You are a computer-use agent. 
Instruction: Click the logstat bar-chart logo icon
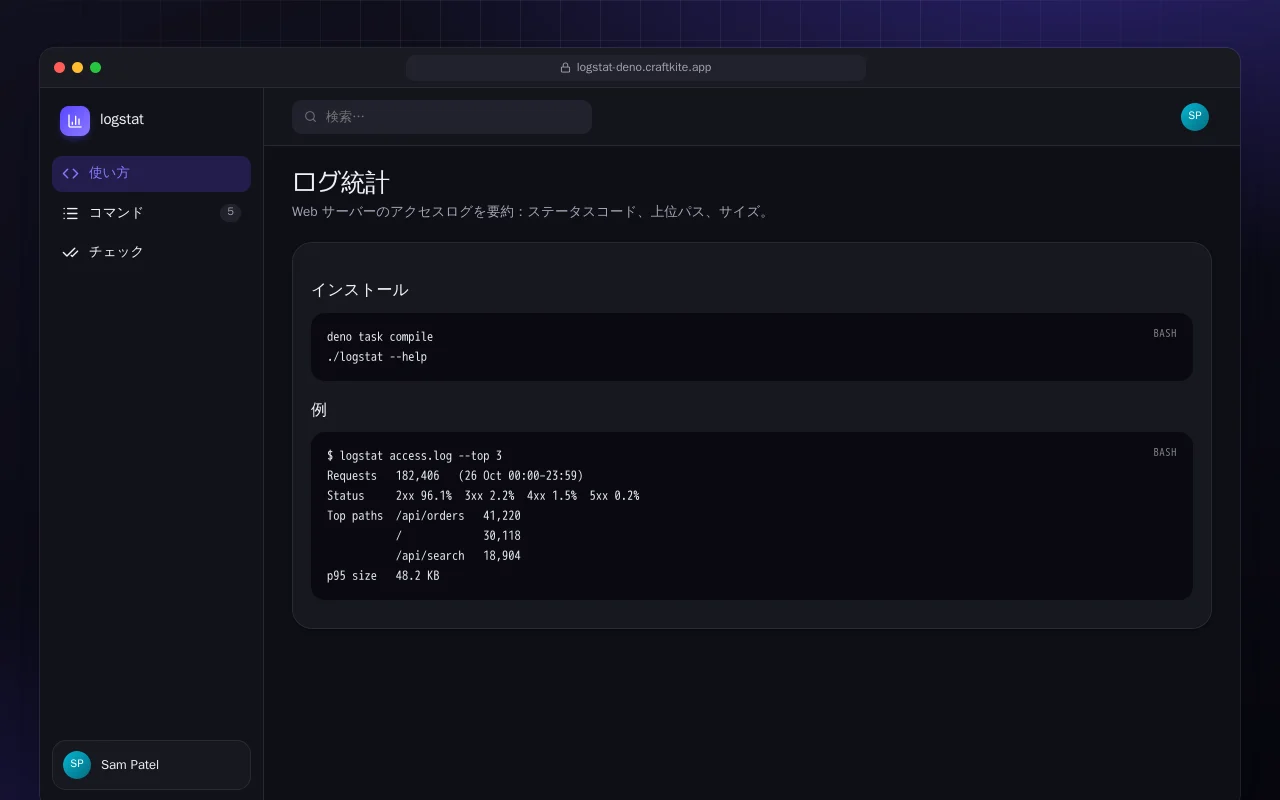pos(75,121)
